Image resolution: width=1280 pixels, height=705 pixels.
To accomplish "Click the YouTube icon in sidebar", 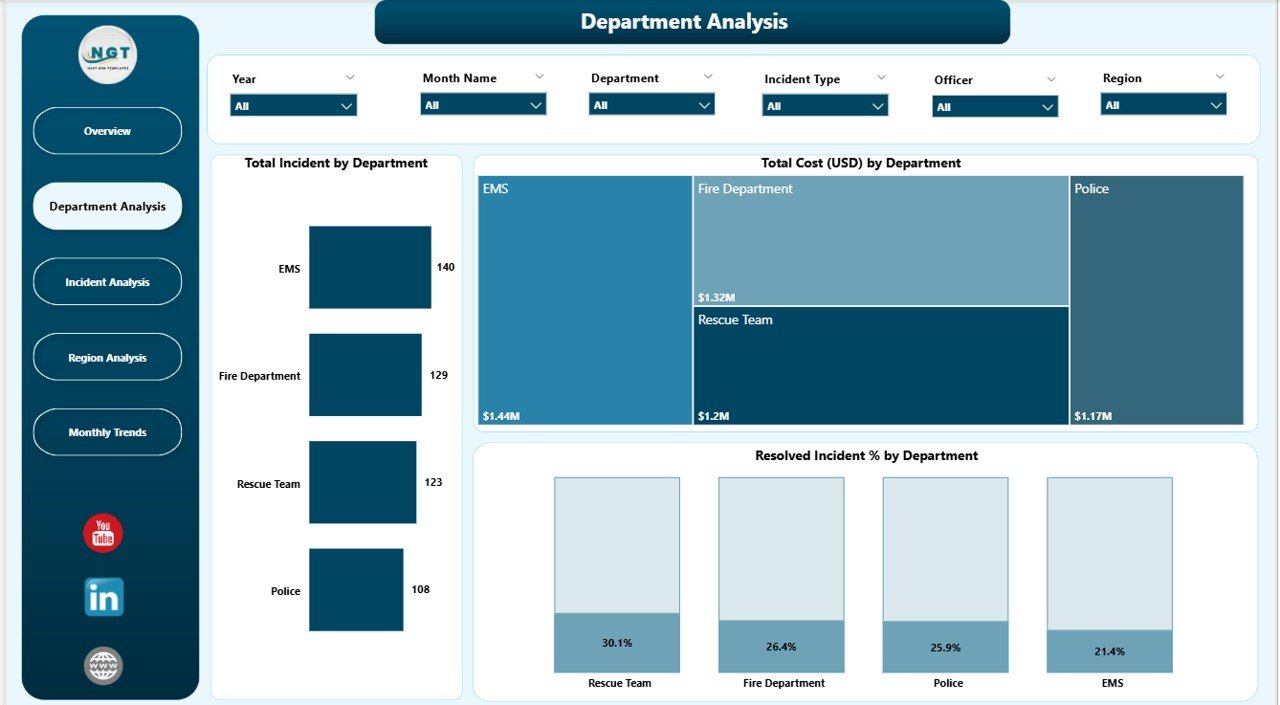I will [103, 533].
